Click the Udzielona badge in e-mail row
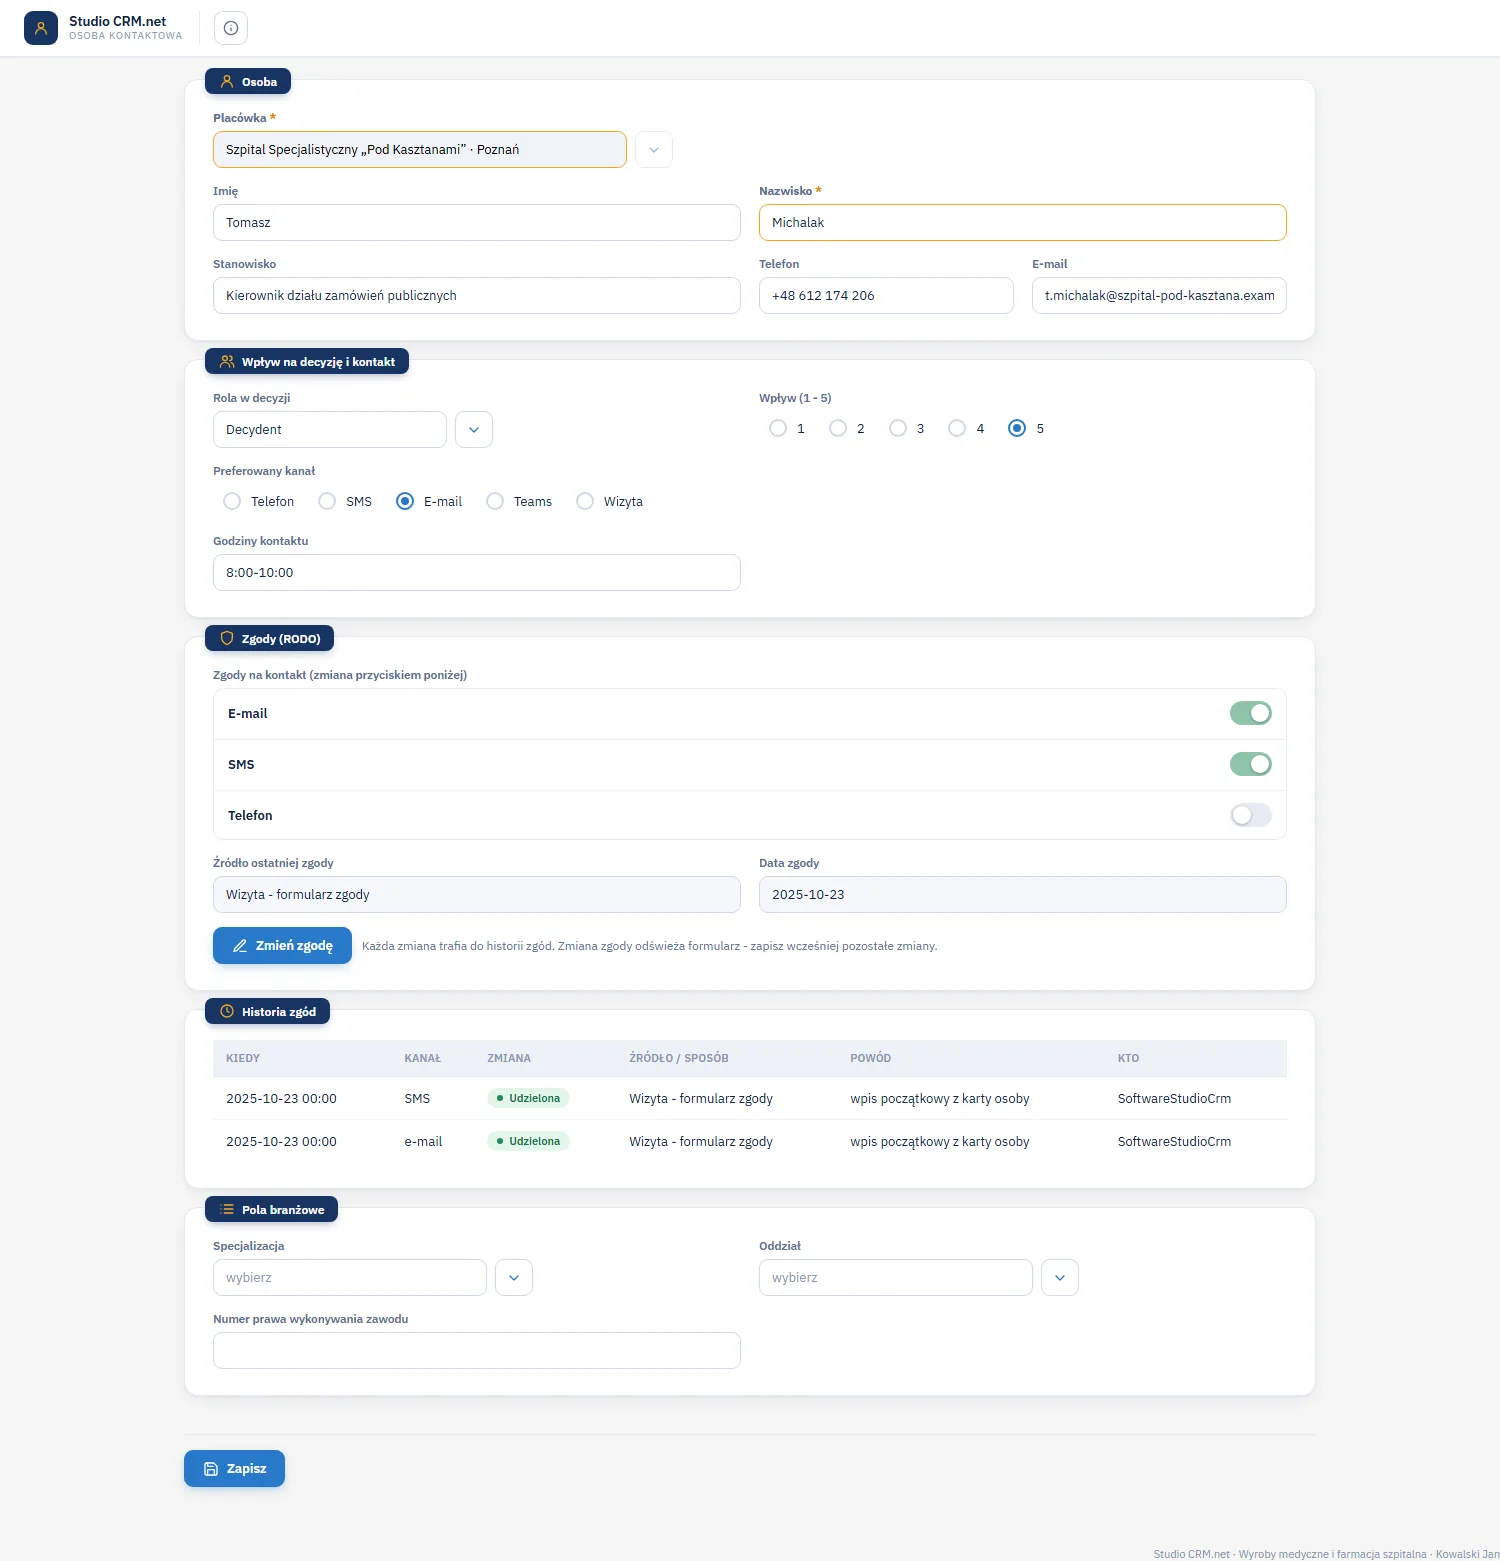Viewport: 1500px width, 1561px height. tap(528, 1141)
